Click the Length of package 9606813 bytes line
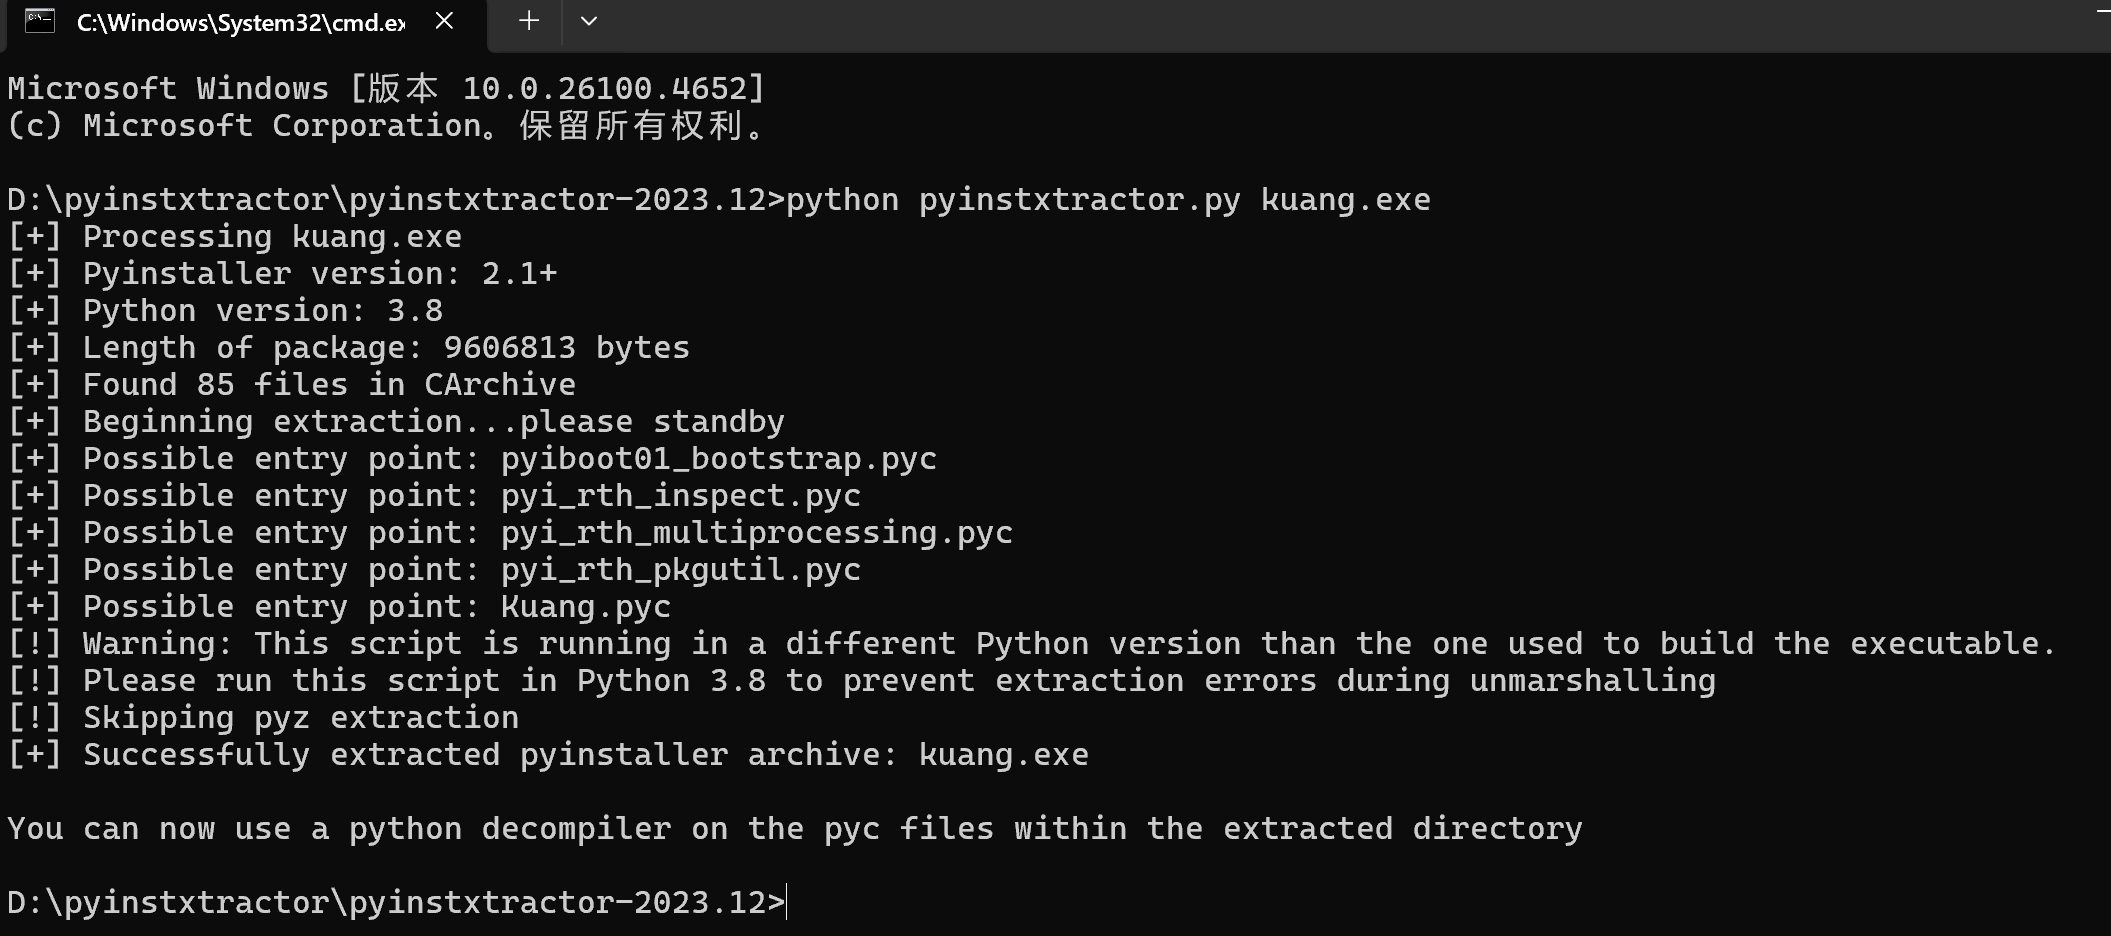2111x936 pixels. tap(348, 348)
